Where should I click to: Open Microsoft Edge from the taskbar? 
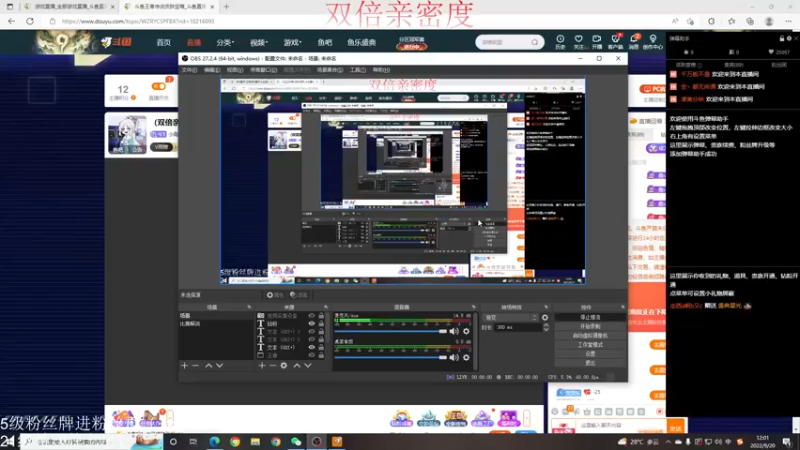click(x=214, y=441)
